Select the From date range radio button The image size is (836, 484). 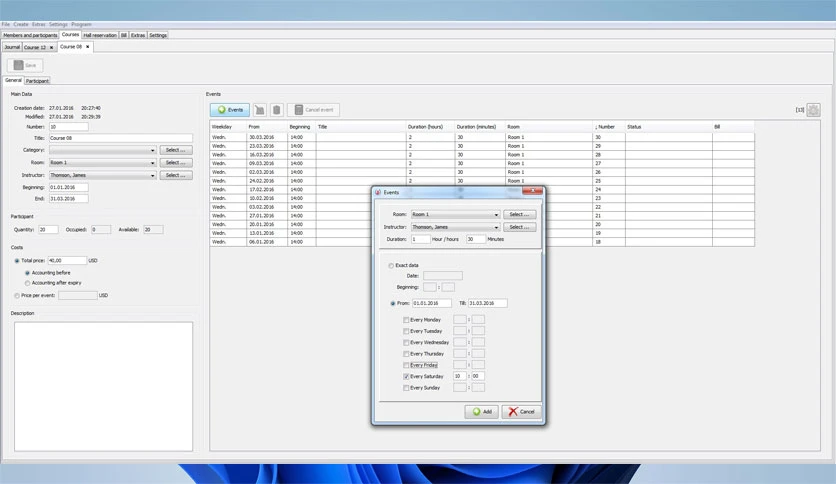pyautogui.click(x=392, y=303)
